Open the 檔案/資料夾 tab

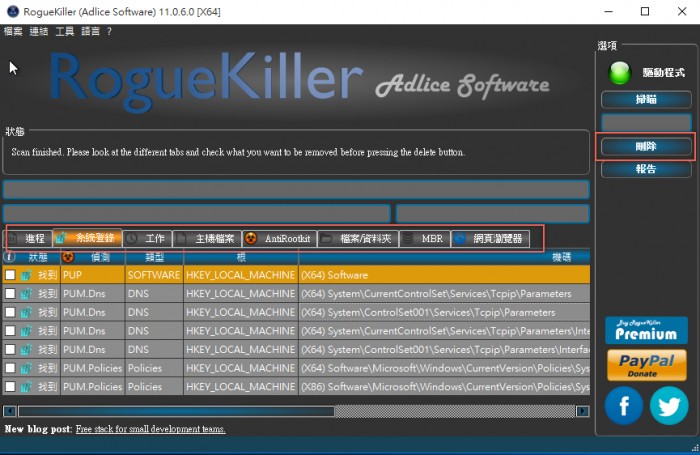pyautogui.click(x=358, y=238)
